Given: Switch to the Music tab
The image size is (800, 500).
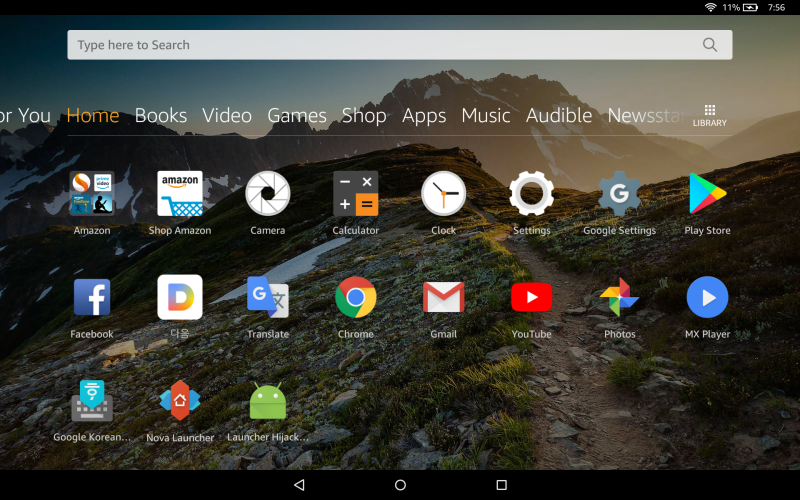Looking at the screenshot, I should pyautogui.click(x=486, y=116).
